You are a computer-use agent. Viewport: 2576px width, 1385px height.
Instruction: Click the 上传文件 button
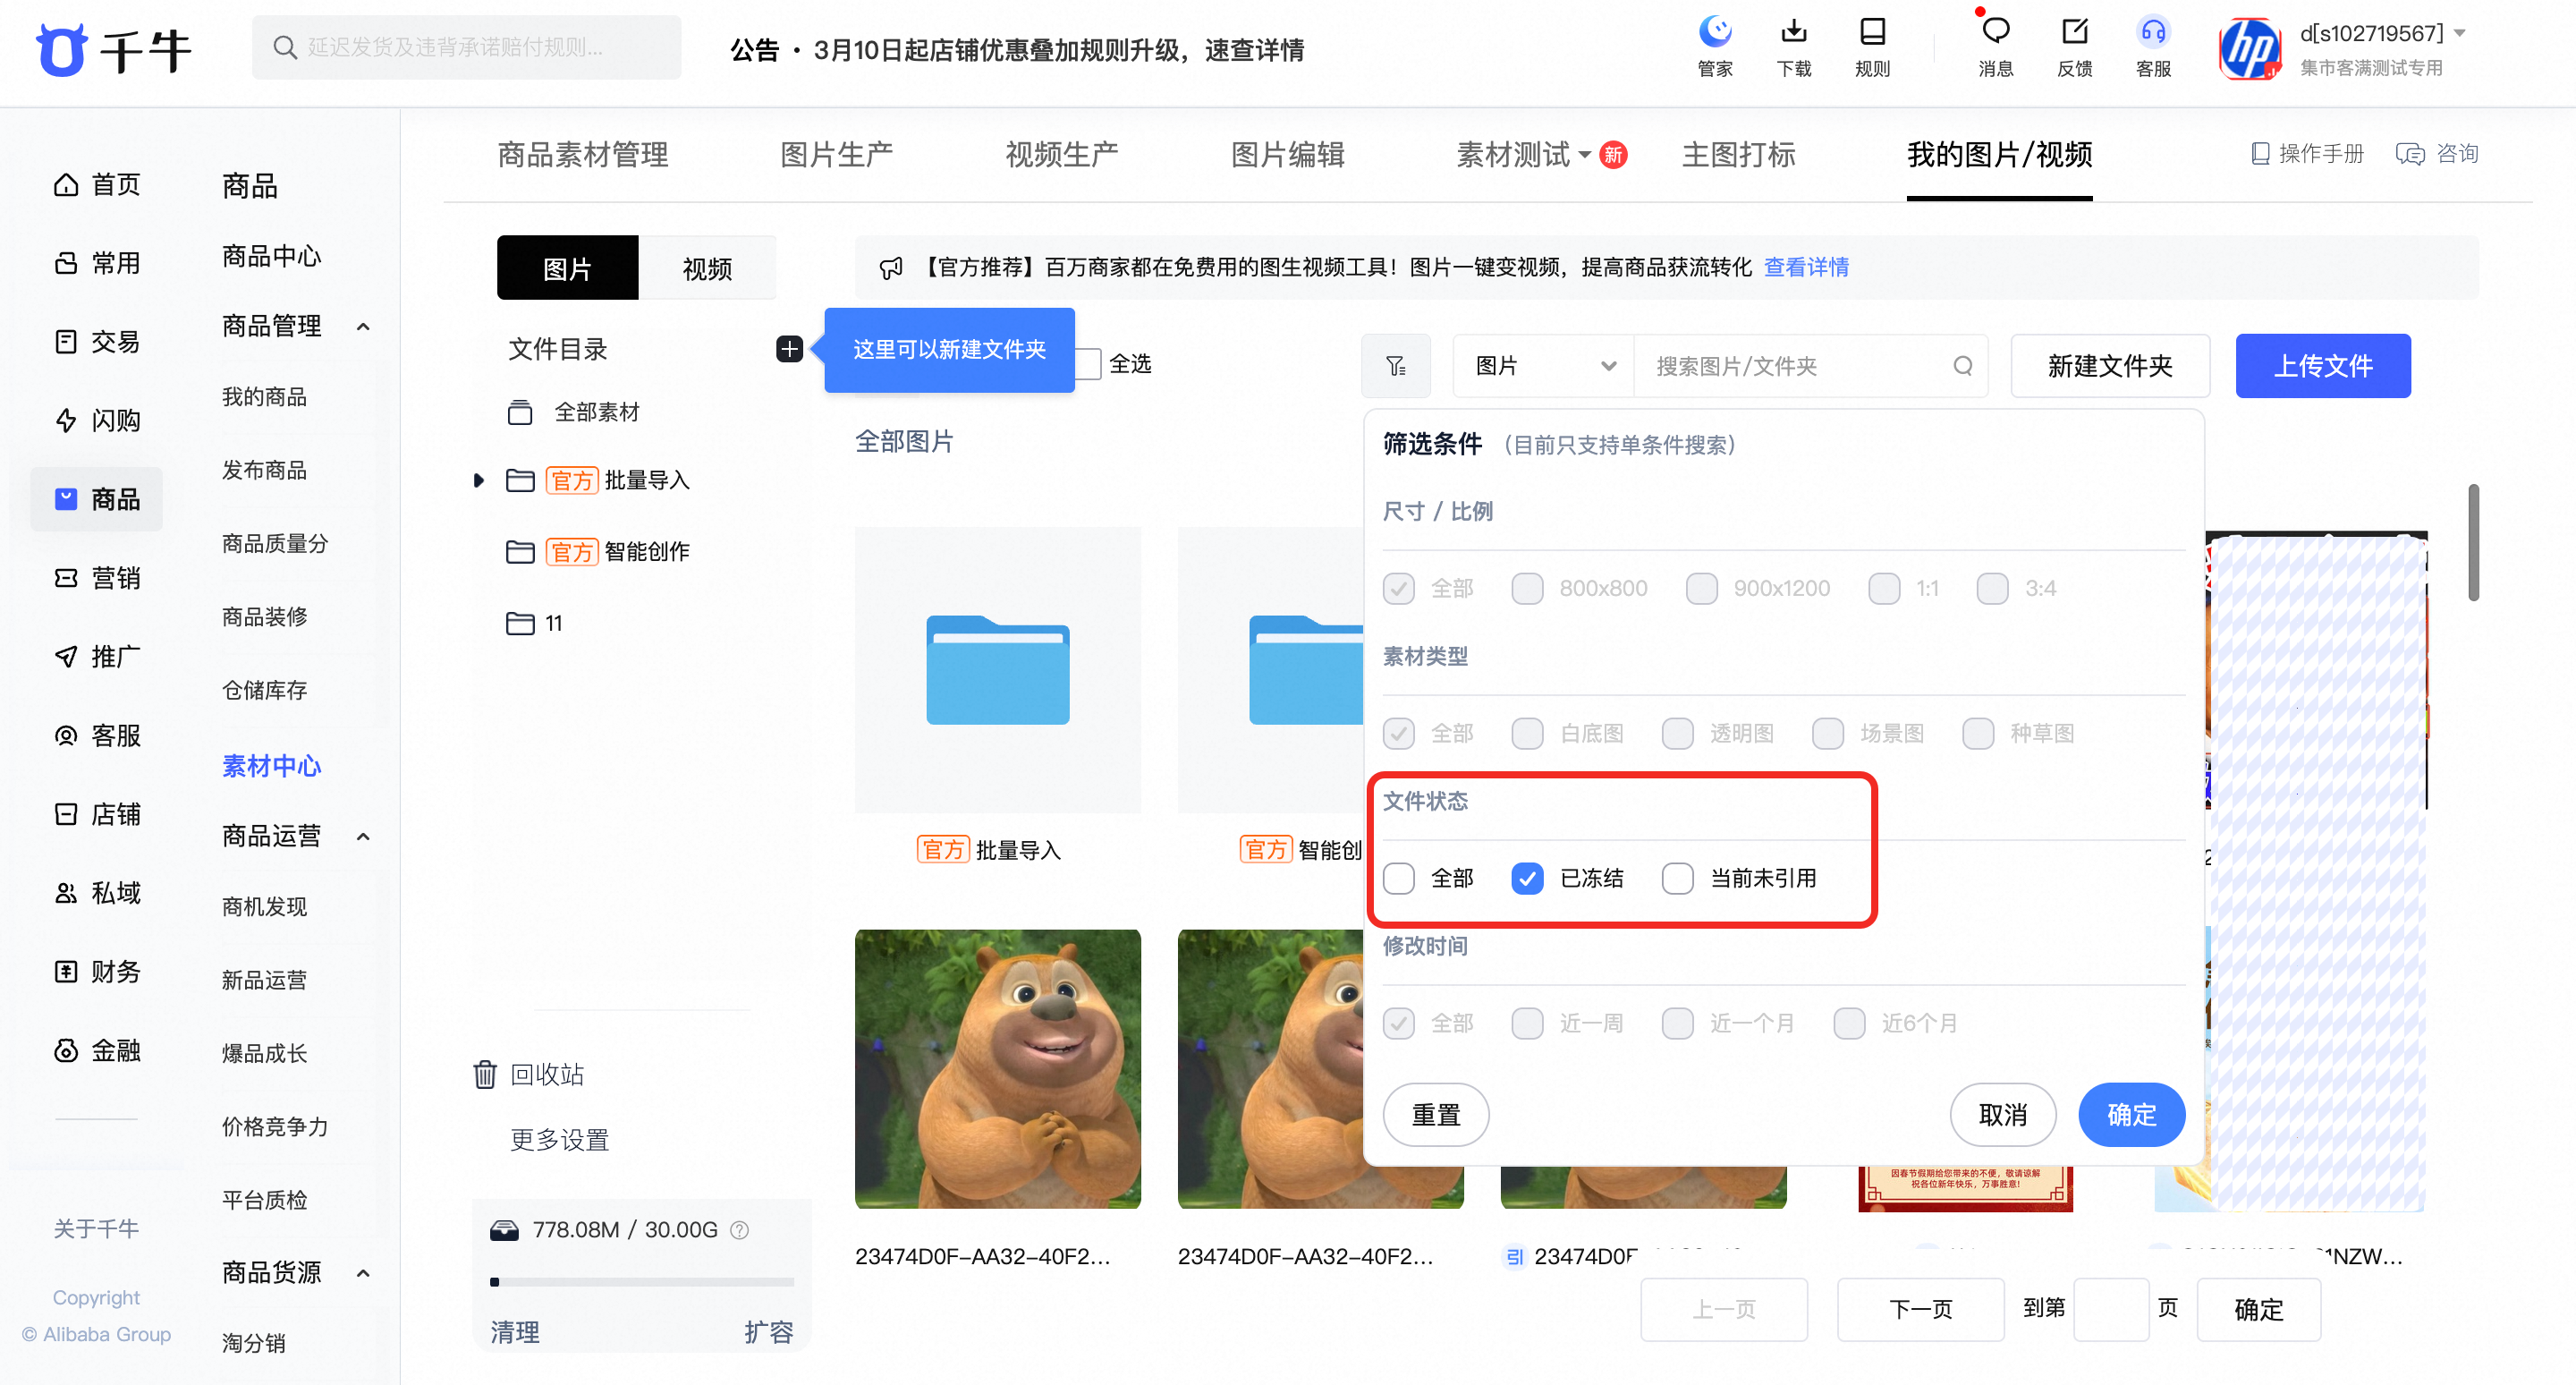point(2322,366)
